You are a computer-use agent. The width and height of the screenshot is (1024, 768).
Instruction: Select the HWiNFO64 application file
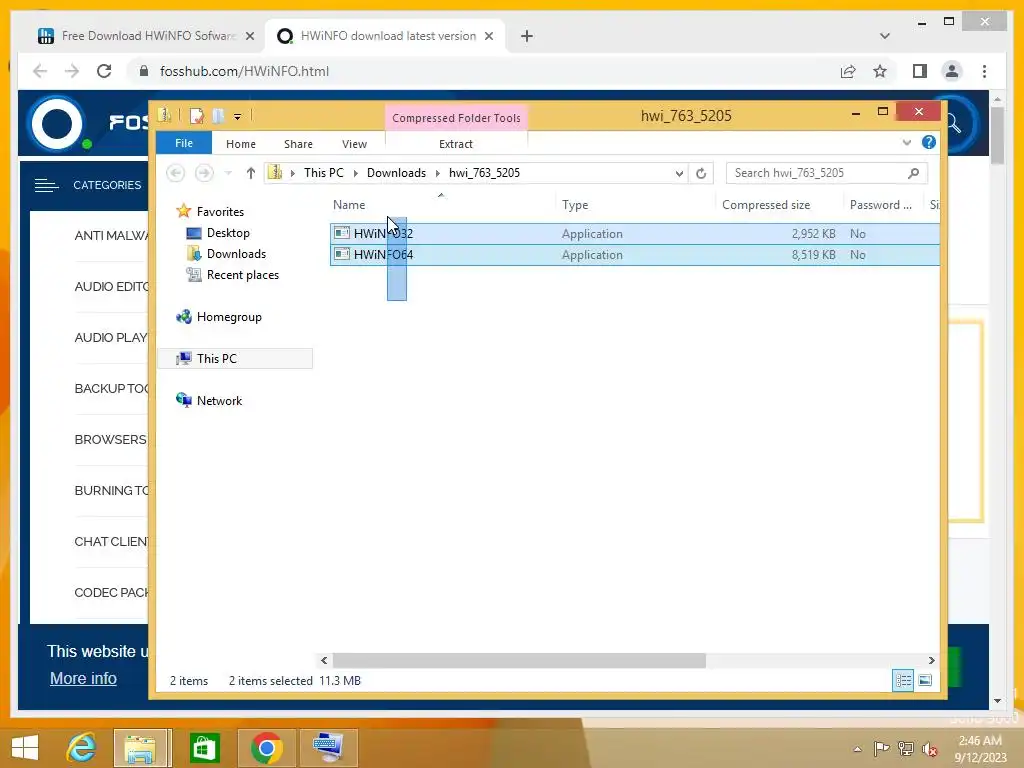pyautogui.click(x=634, y=255)
